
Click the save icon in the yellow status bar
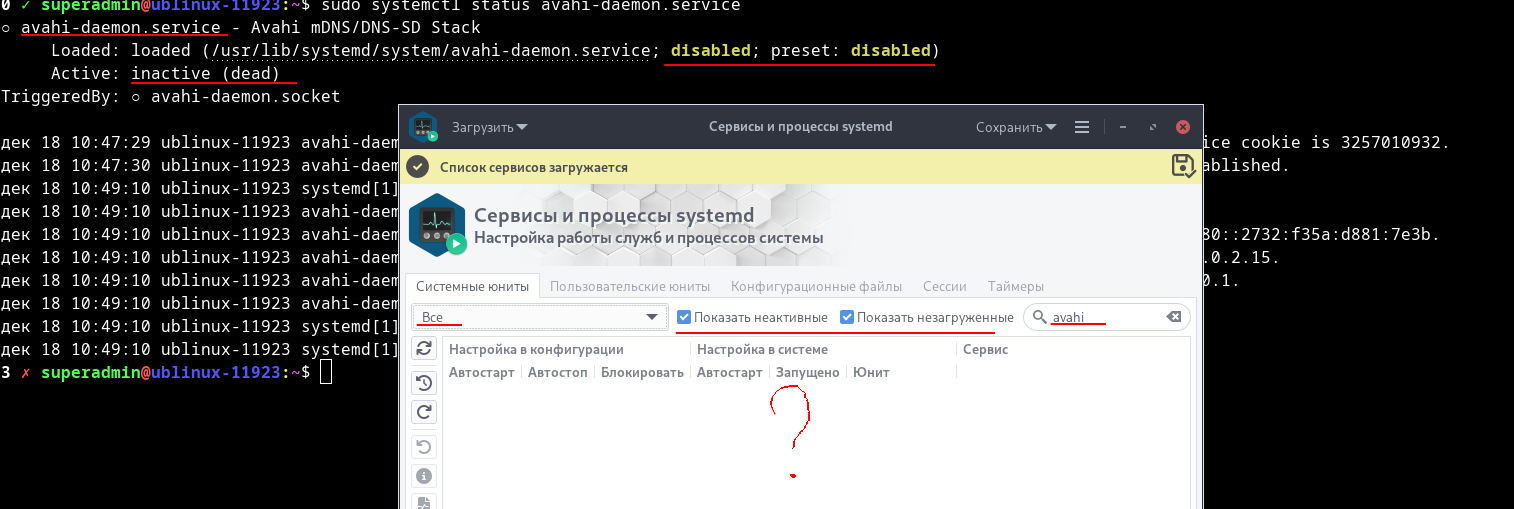coord(1183,166)
